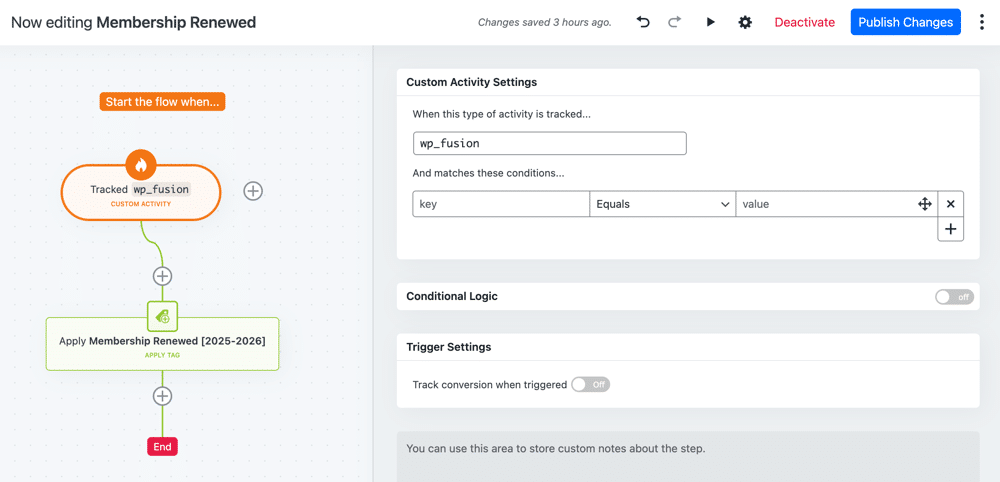This screenshot has width=1000, height=482.
Task: Click the orange flame trigger icon
Action: coord(141,165)
